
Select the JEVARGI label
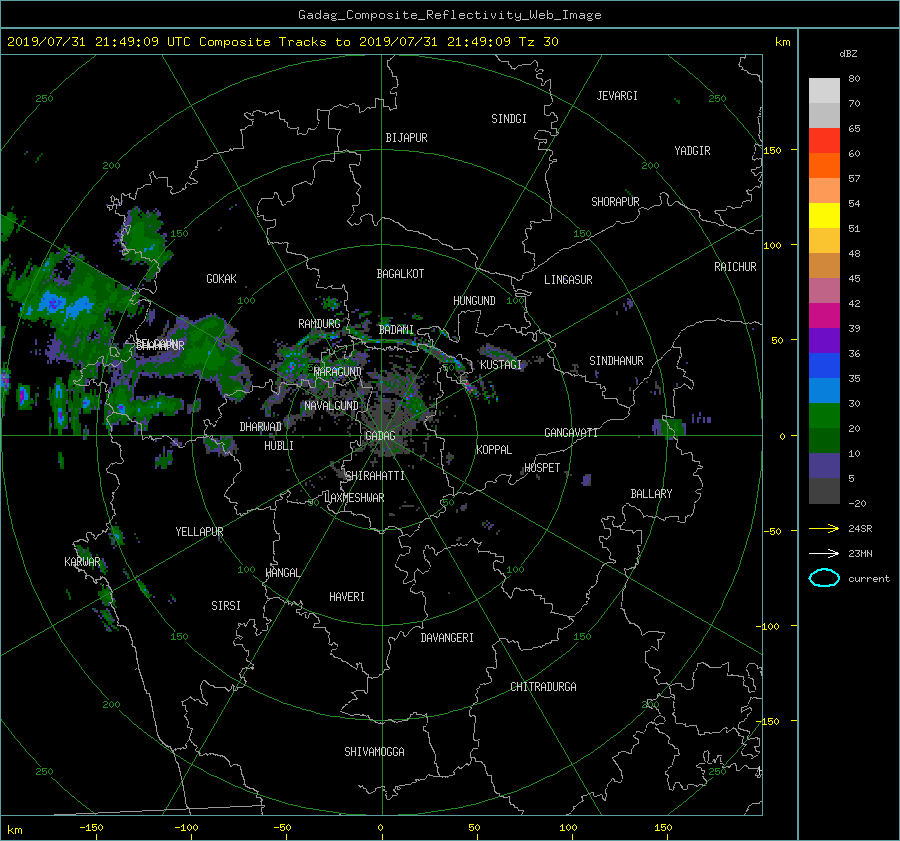pyautogui.click(x=617, y=96)
